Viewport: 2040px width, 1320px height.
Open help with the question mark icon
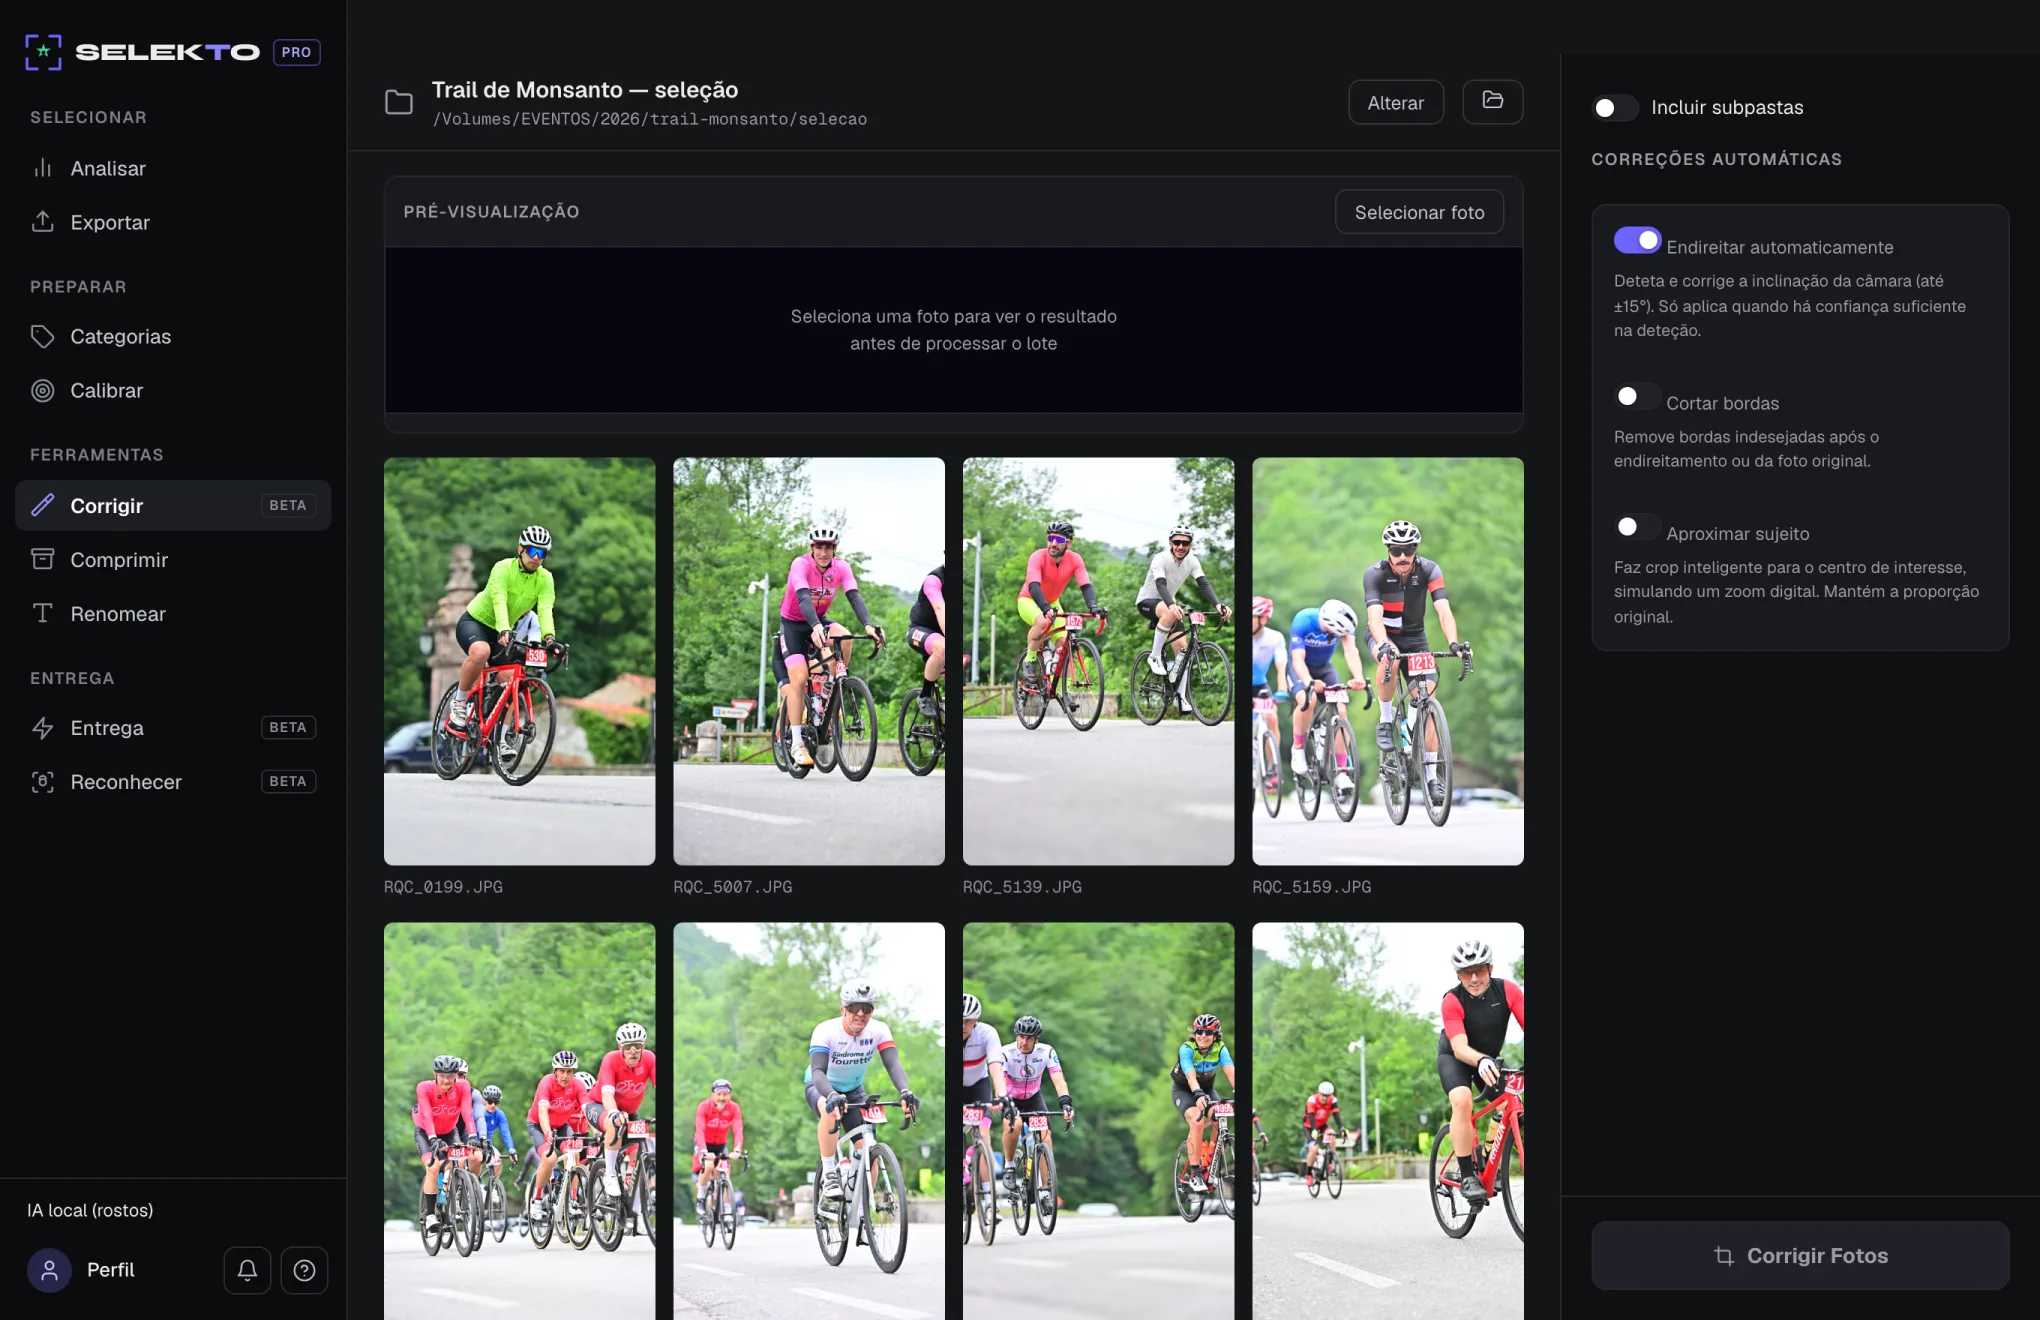tap(304, 1270)
